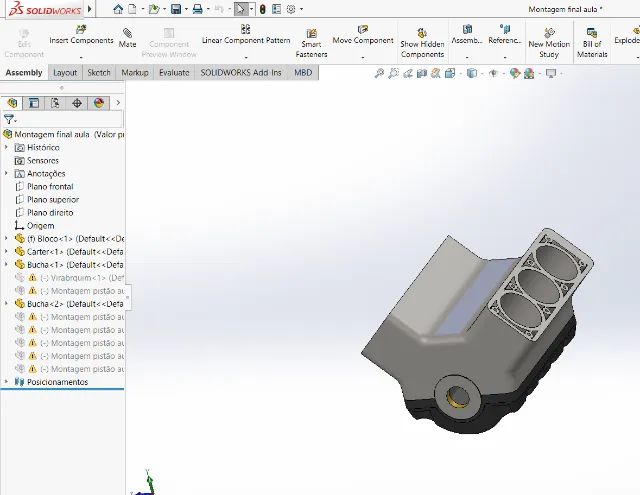The width and height of the screenshot is (640, 495).
Task: Expand the Posicionamentos mates folder
Action: 6,382
